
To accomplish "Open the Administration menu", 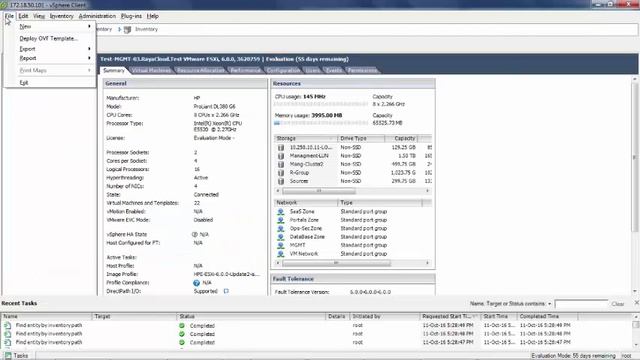I will pos(97,16).
